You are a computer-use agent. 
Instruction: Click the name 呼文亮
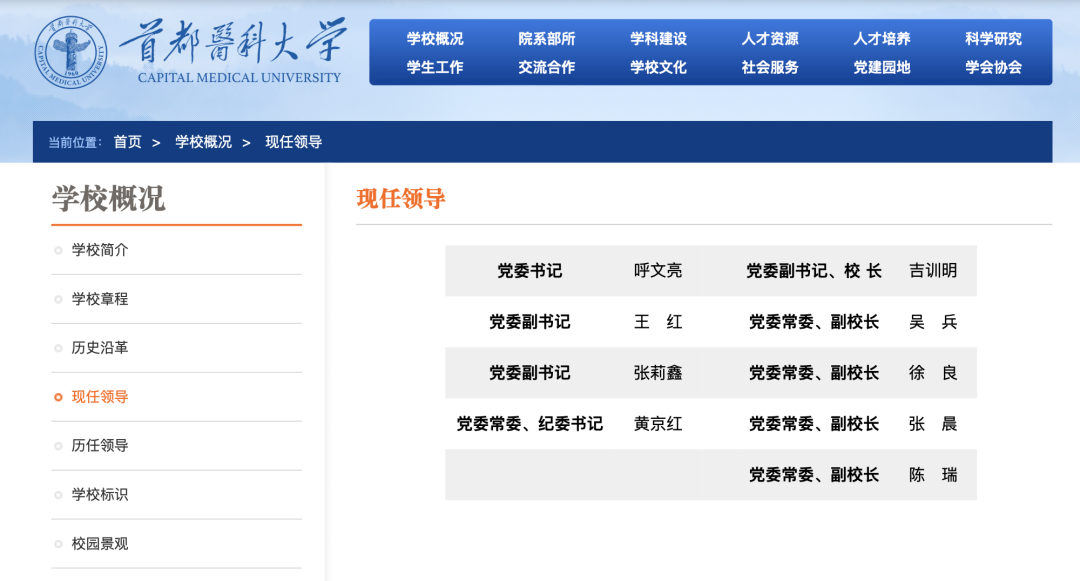pos(658,271)
